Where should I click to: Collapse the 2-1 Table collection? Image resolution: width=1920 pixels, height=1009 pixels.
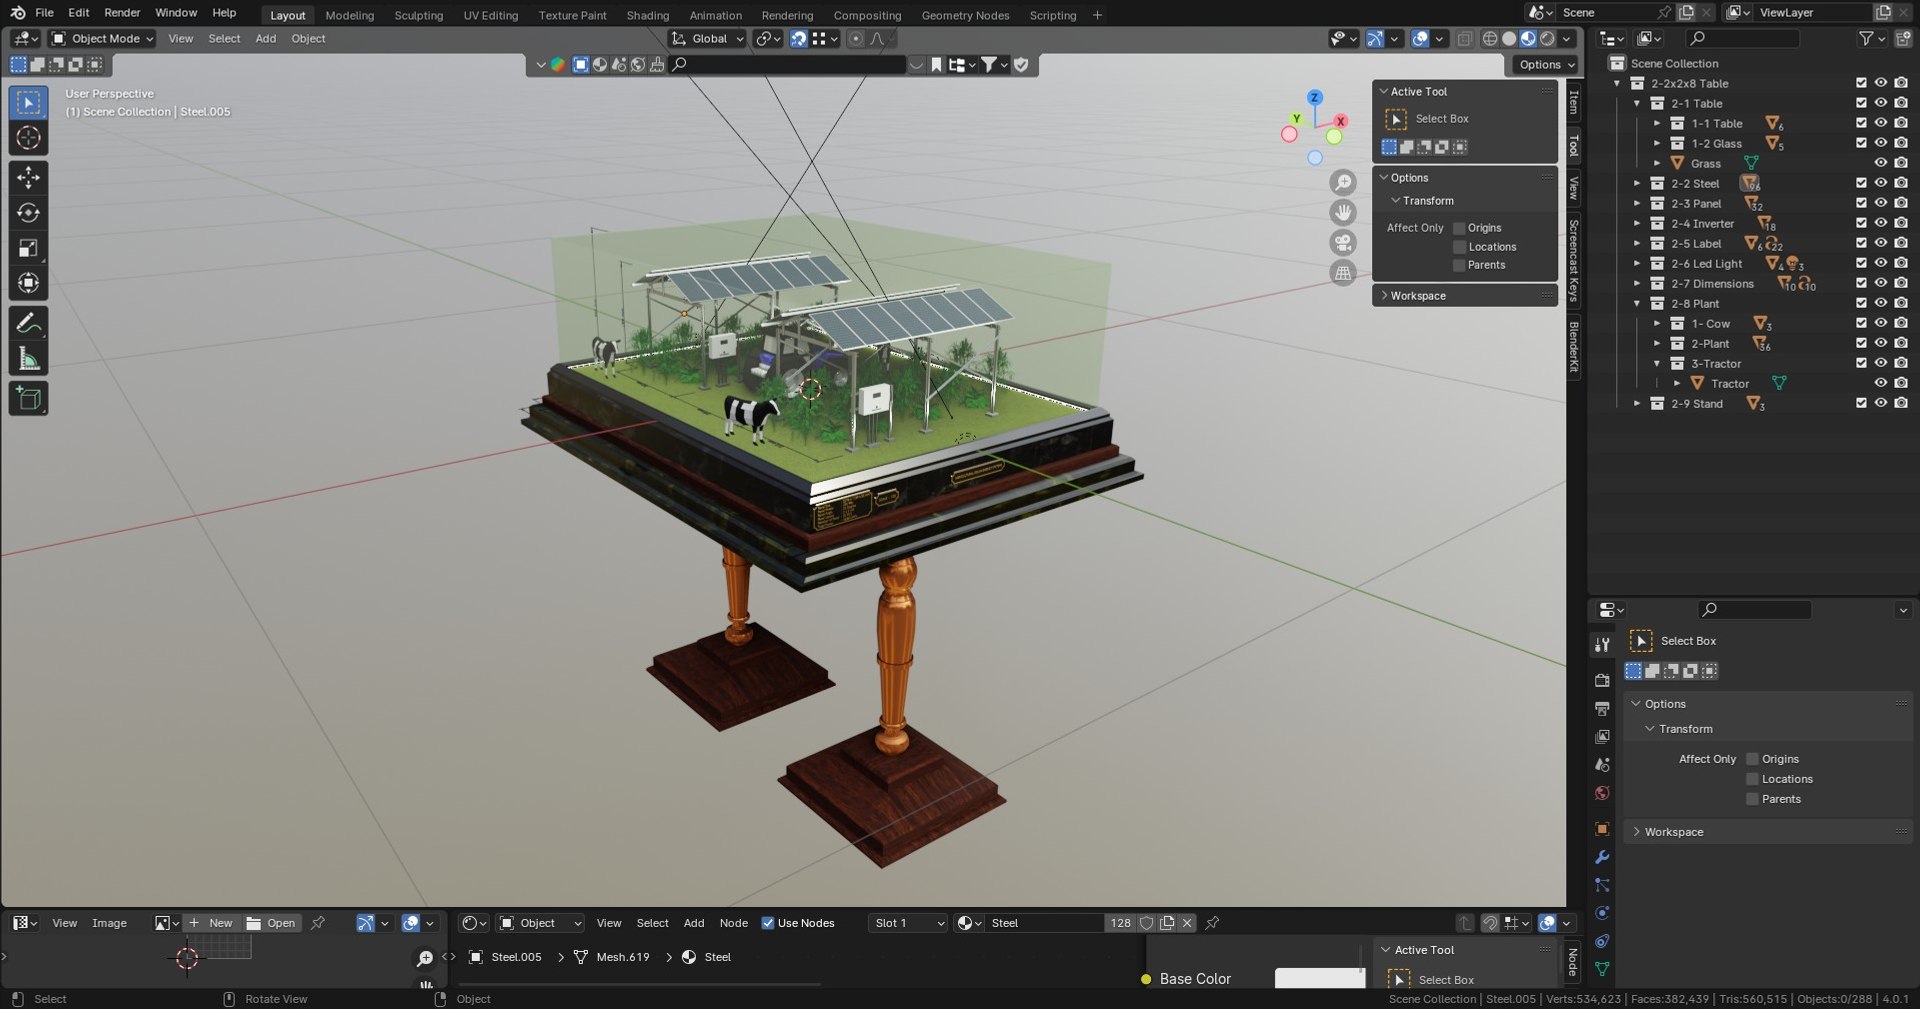1637,104
